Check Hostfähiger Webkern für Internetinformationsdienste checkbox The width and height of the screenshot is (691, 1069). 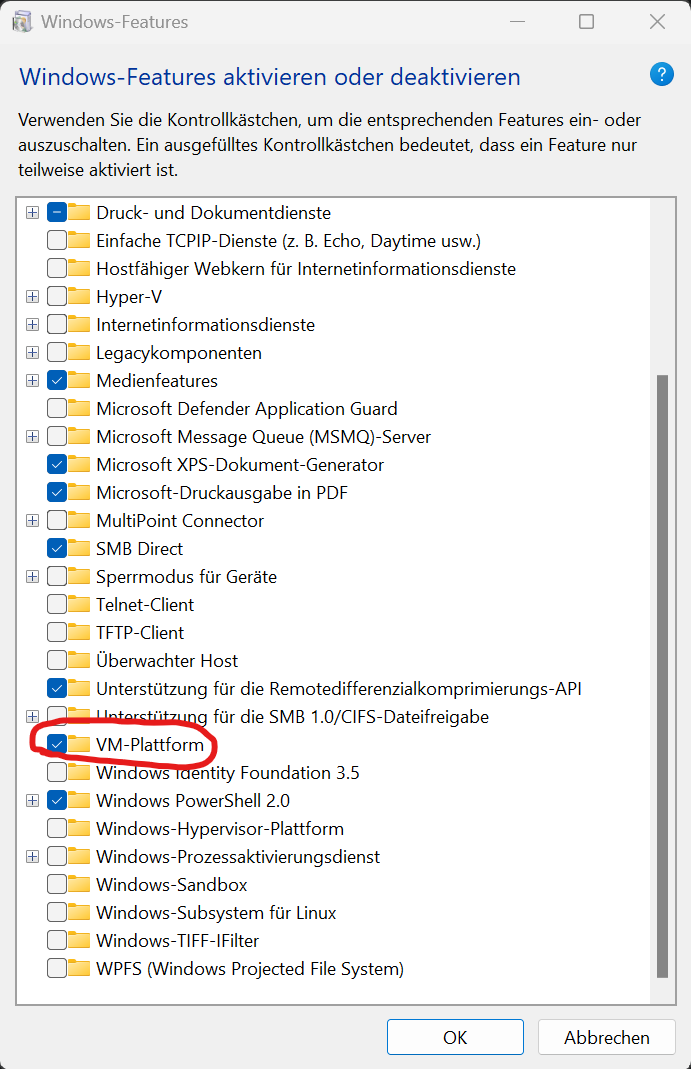(x=57, y=269)
